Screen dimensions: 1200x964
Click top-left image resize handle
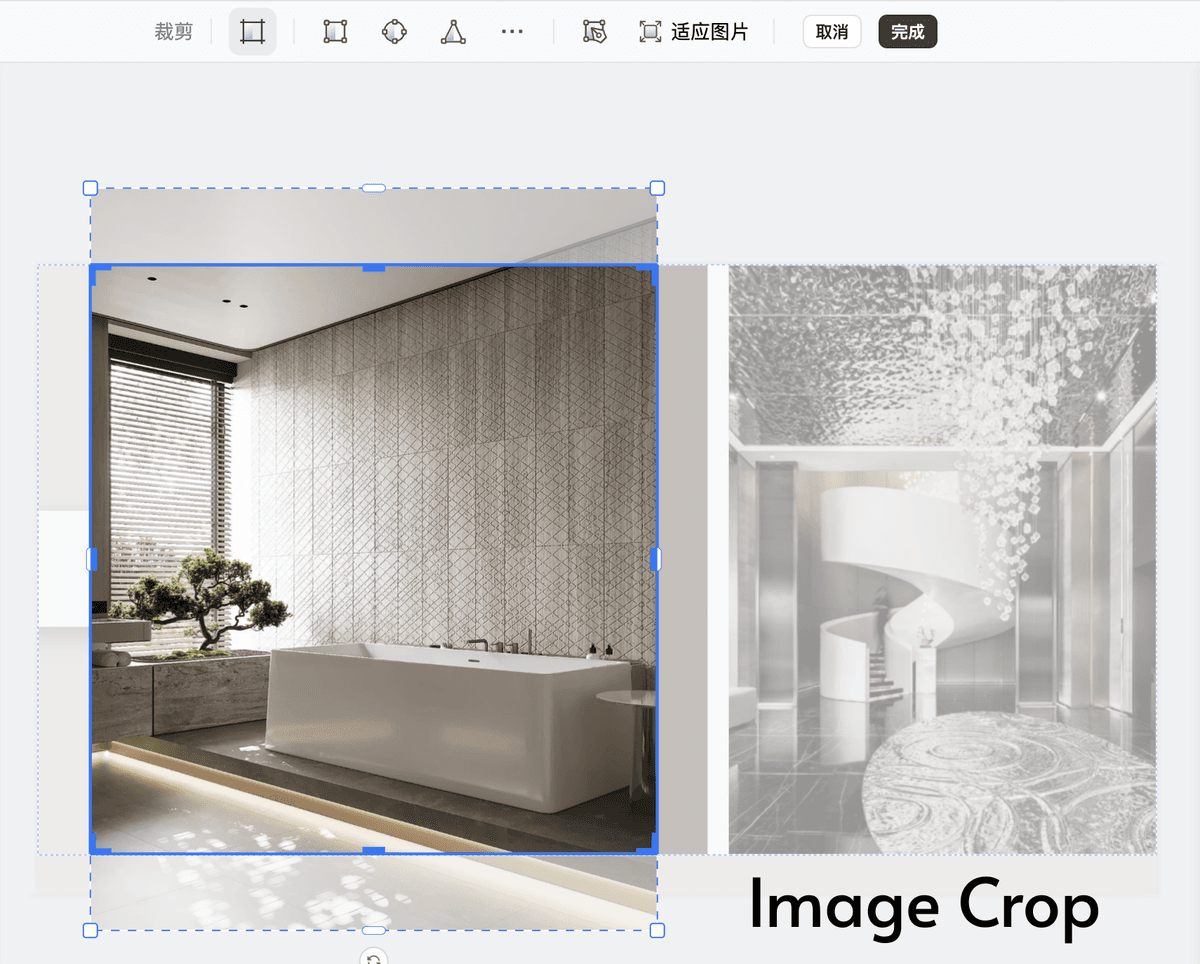point(90,188)
